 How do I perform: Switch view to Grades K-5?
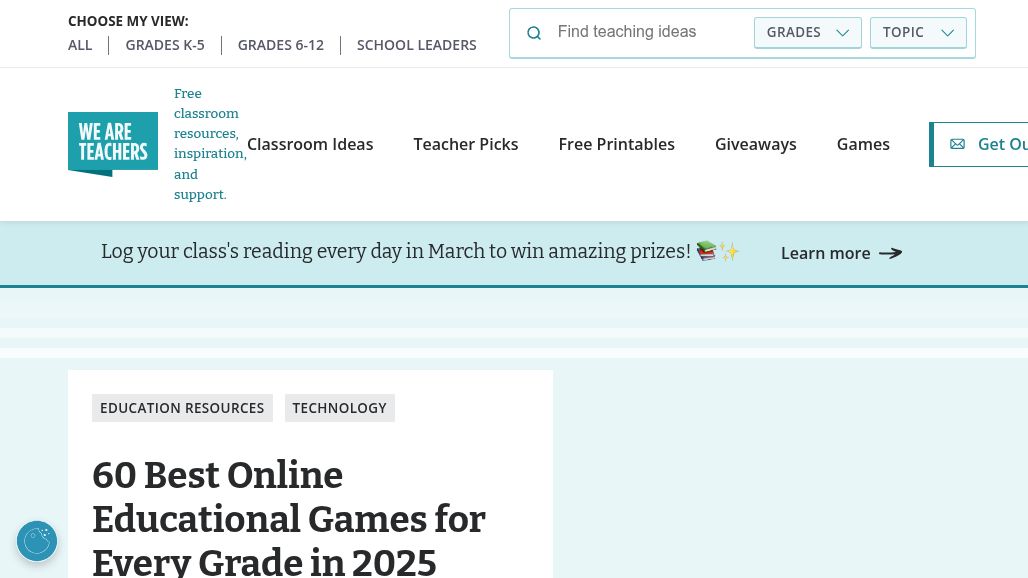(165, 45)
